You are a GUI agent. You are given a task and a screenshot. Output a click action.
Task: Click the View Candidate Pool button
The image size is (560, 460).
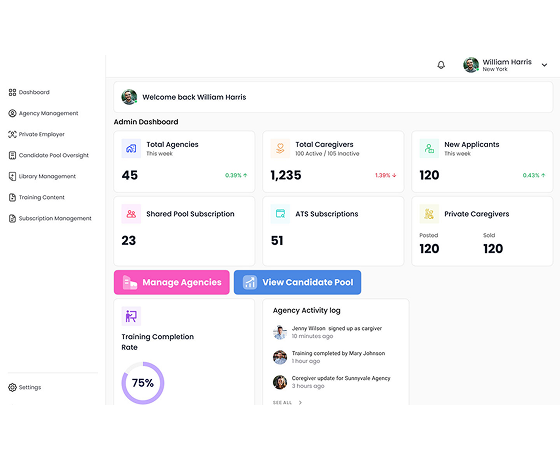click(297, 282)
